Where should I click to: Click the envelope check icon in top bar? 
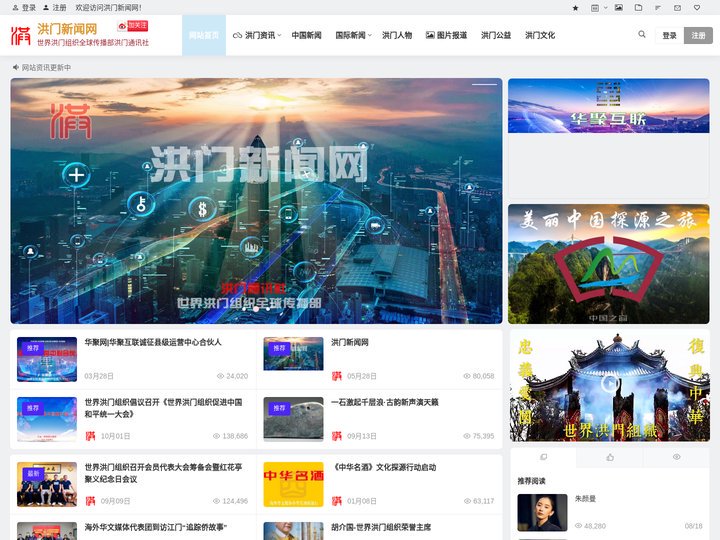click(x=677, y=8)
